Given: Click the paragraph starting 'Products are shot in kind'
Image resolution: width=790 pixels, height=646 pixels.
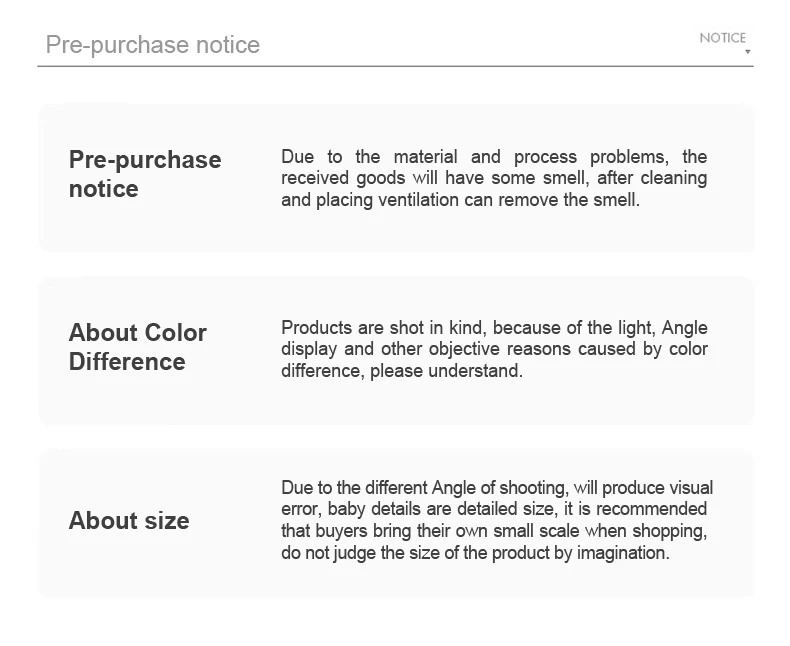Looking at the screenshot, I should click(494, 349).
